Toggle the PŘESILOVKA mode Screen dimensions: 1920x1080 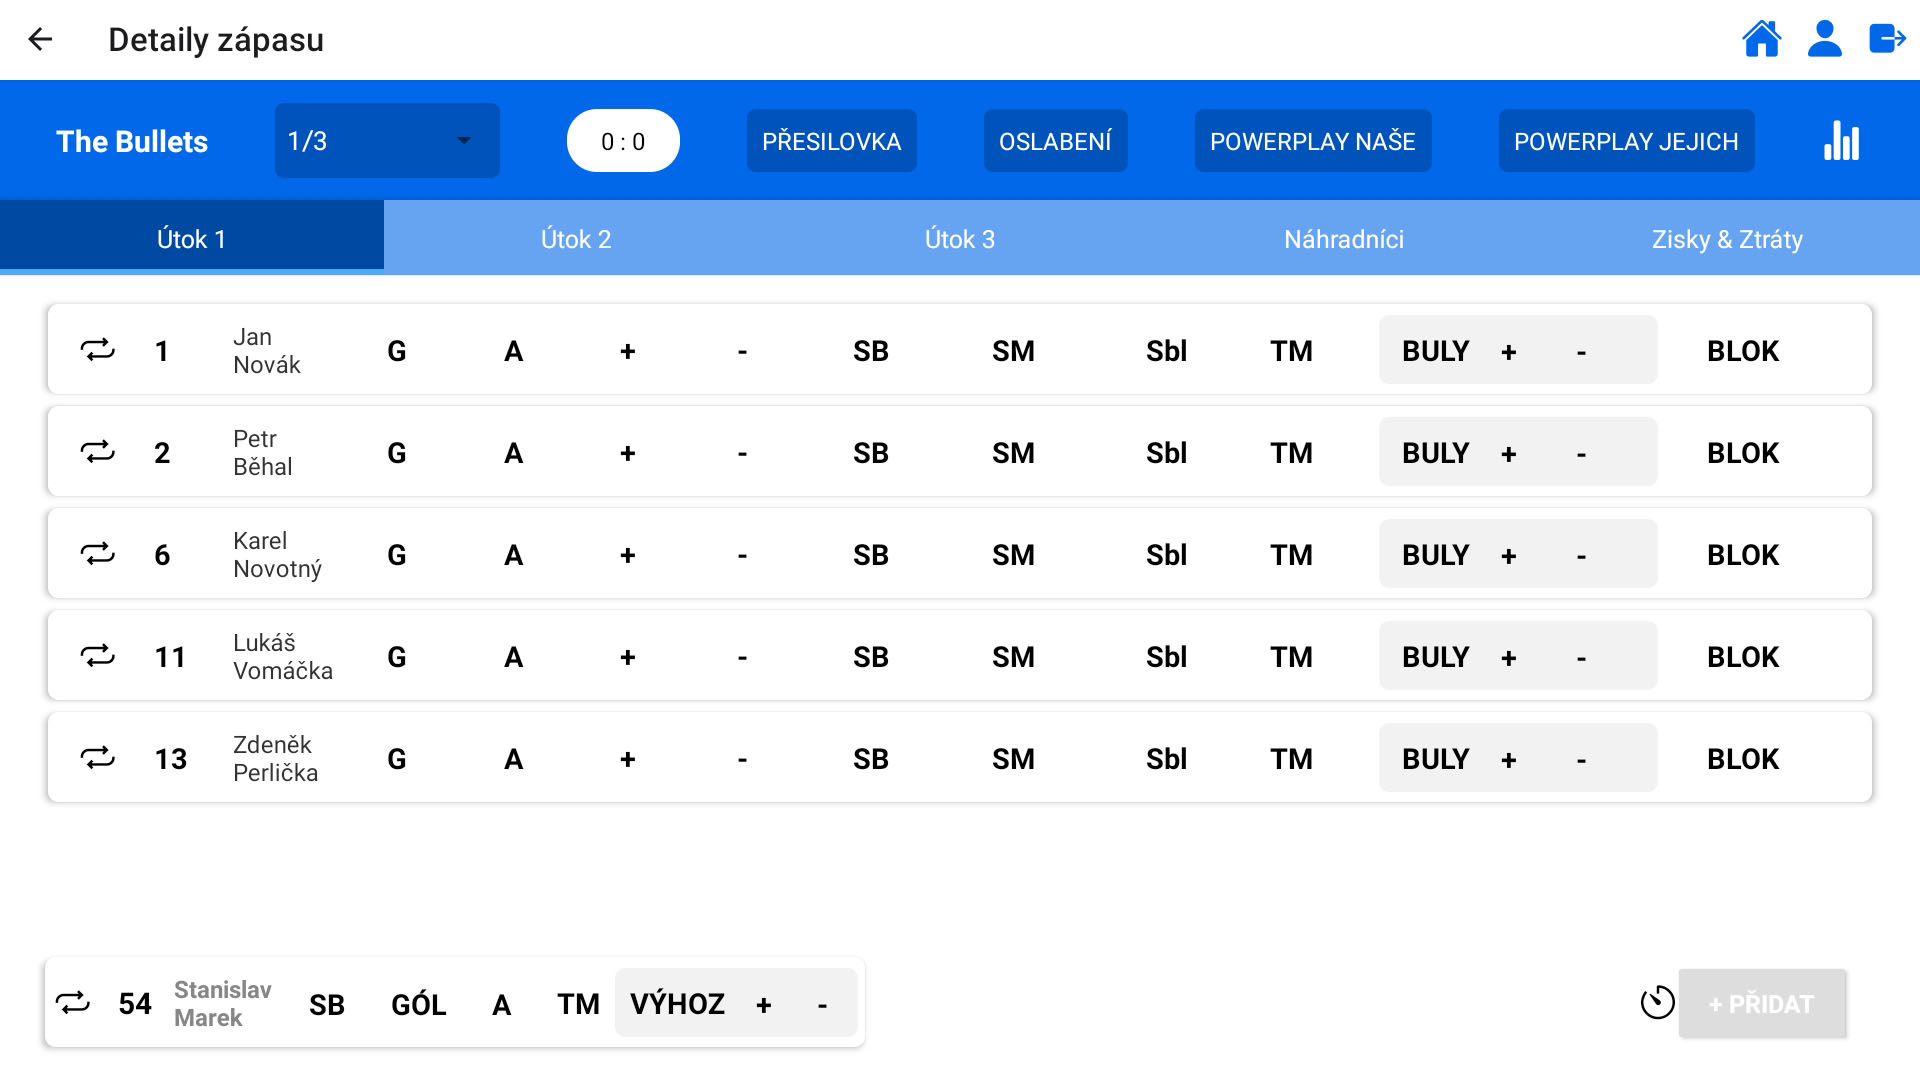831,141
